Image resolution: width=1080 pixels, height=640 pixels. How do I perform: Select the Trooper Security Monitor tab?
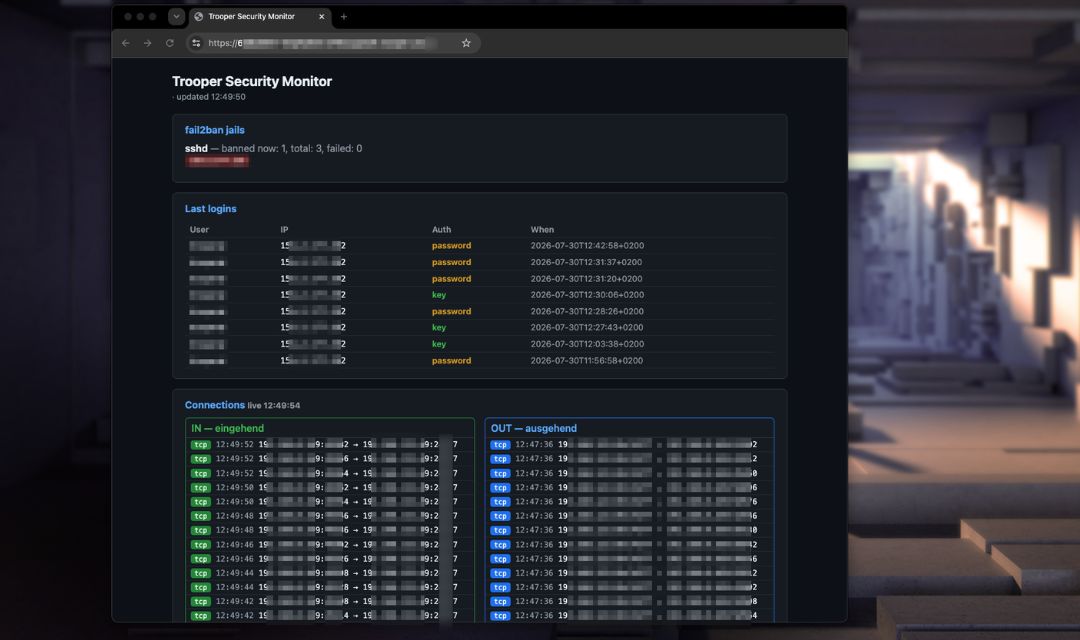pyautogui.click(x=260, y=17)
